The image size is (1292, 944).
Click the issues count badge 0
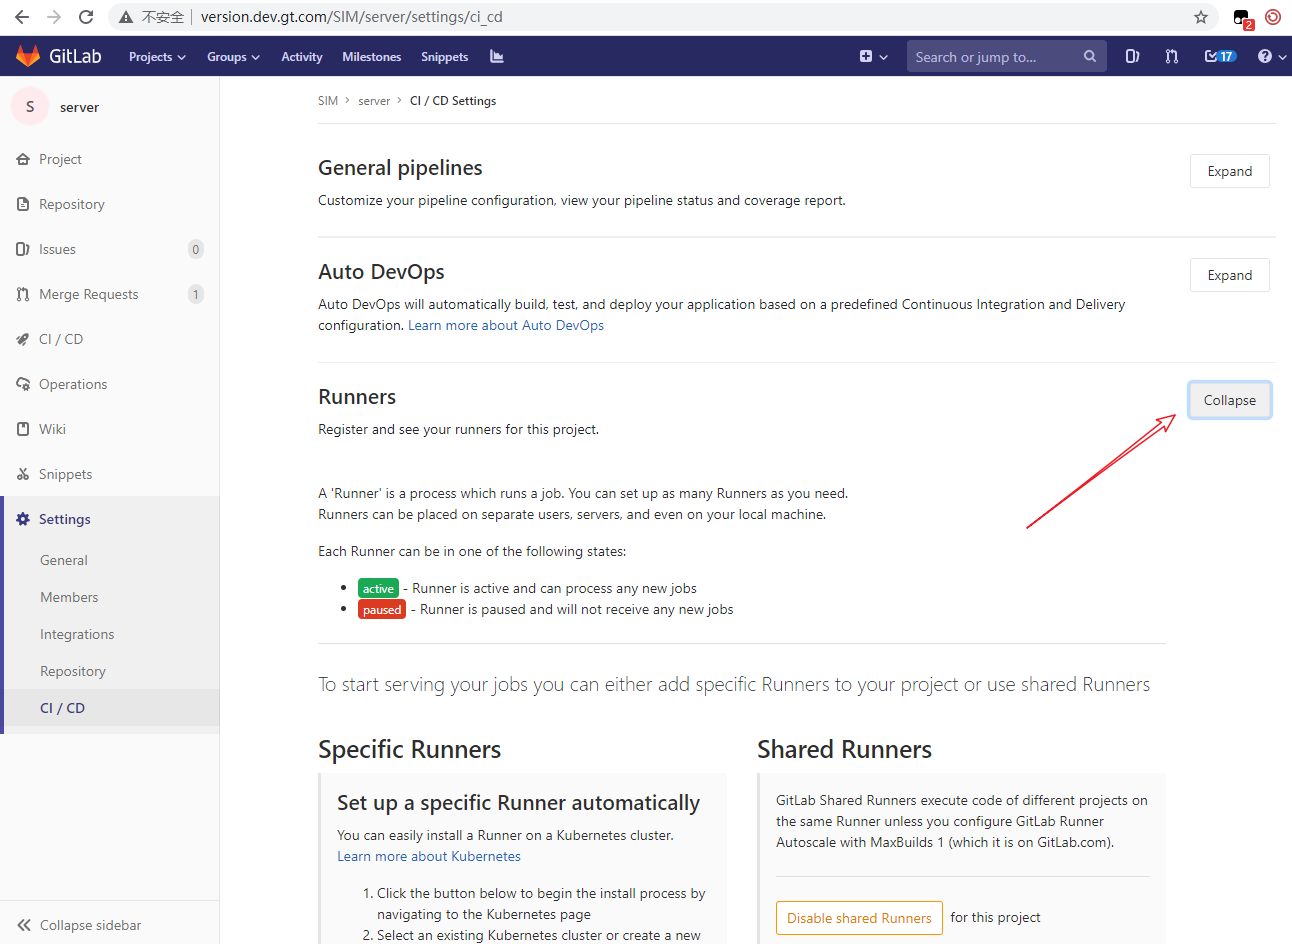click(196, 249)
